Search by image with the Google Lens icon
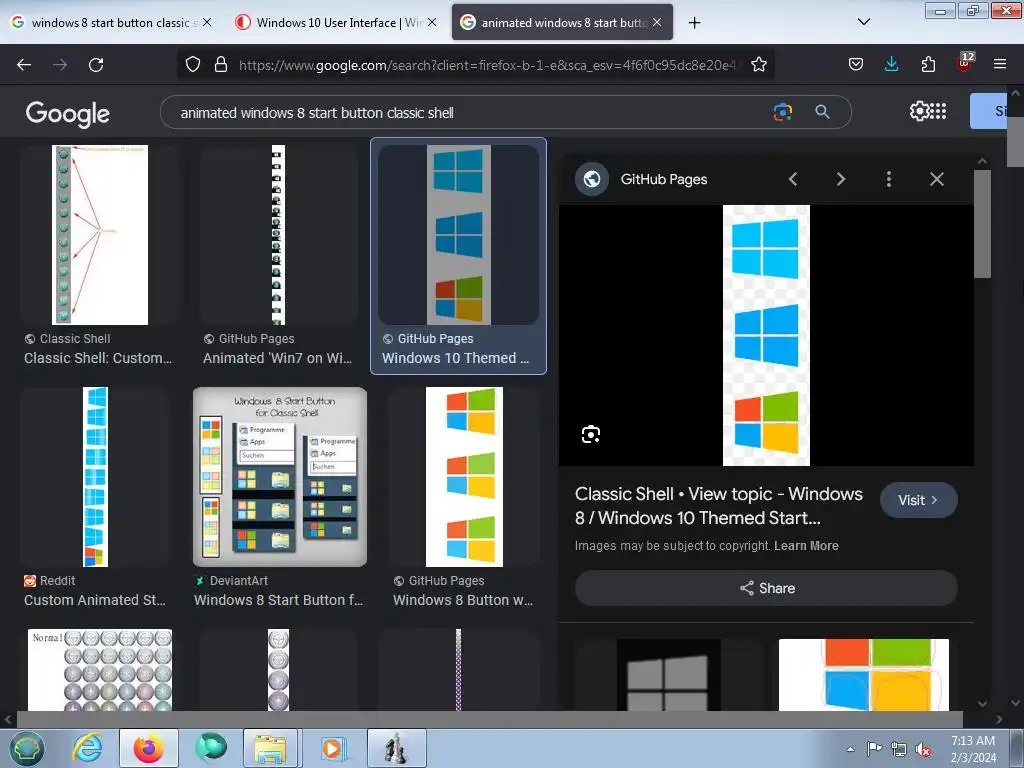This screenshot has width=1024, height=768. click(x=782, y=112)
